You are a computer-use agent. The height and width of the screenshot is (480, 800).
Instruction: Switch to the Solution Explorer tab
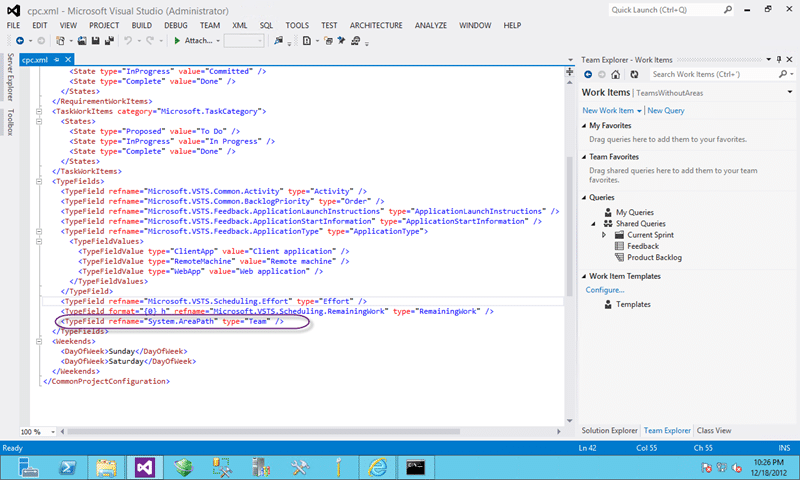[x=609, y=431]
